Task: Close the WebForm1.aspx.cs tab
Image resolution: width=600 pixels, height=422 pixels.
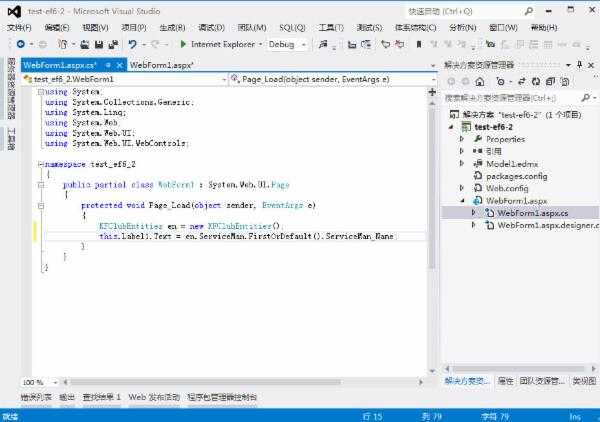Action: point(119,65)
